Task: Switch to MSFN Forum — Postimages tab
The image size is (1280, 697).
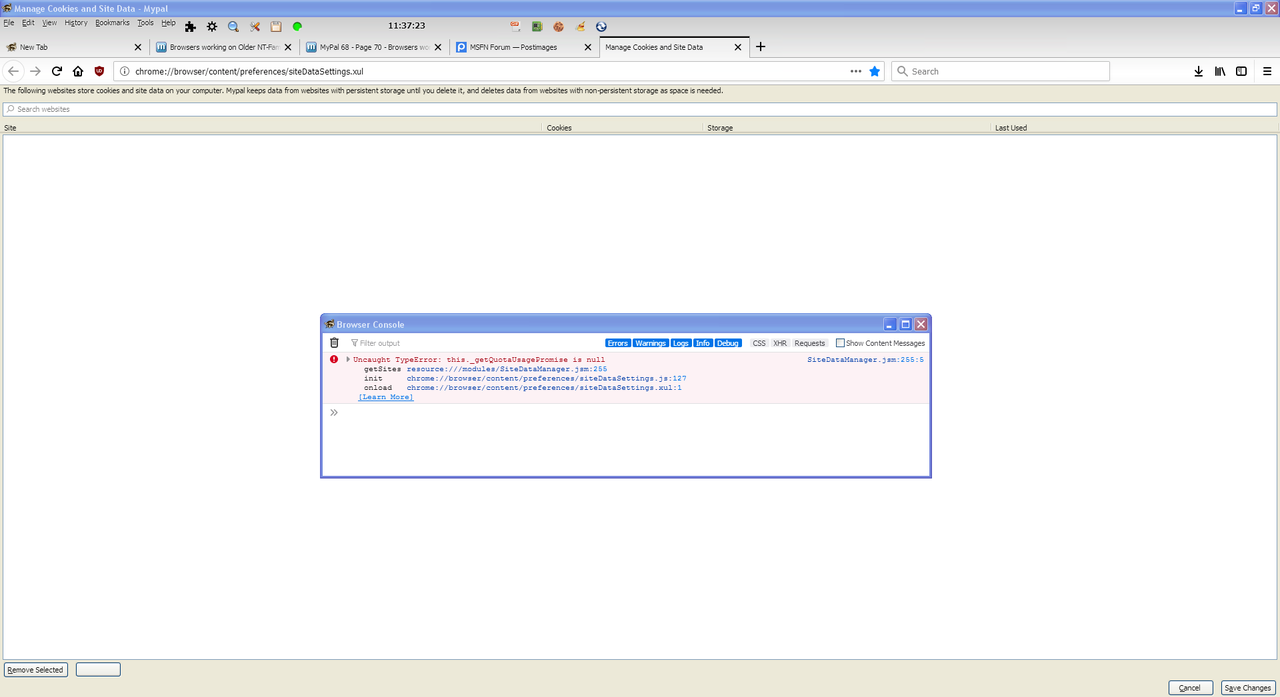Action: coord(524,47)
